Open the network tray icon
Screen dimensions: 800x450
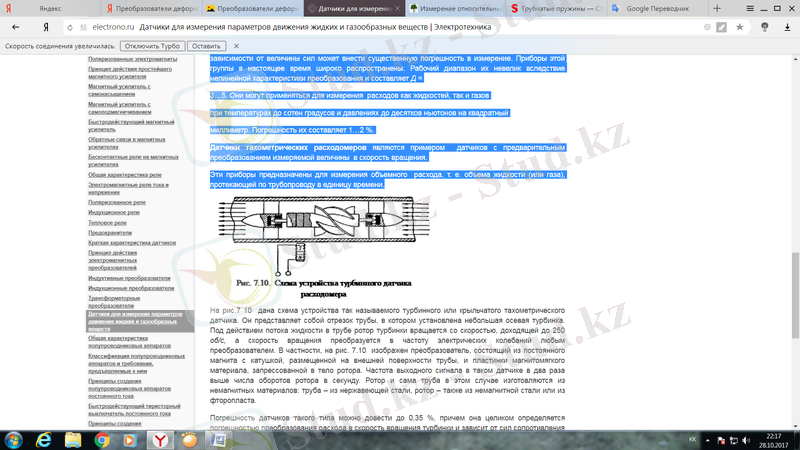[734, 440]
